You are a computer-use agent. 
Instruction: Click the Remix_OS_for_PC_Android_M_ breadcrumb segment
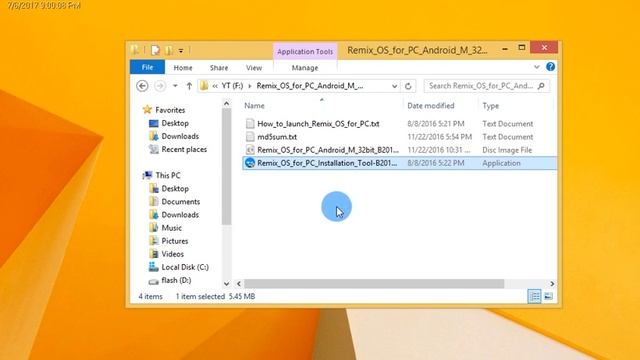click(x=309, y=86)
